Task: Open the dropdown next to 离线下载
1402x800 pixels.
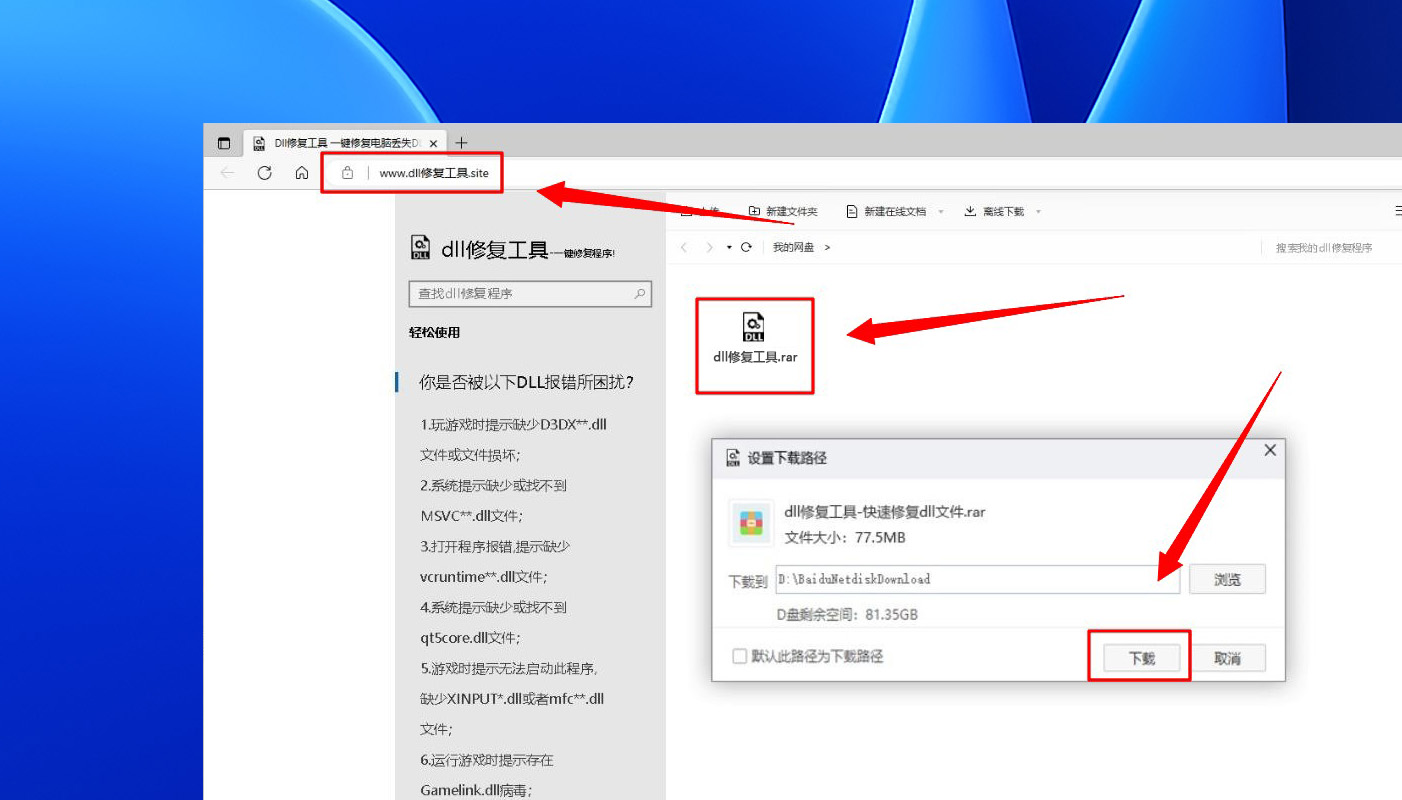Action: (1039, 211)
